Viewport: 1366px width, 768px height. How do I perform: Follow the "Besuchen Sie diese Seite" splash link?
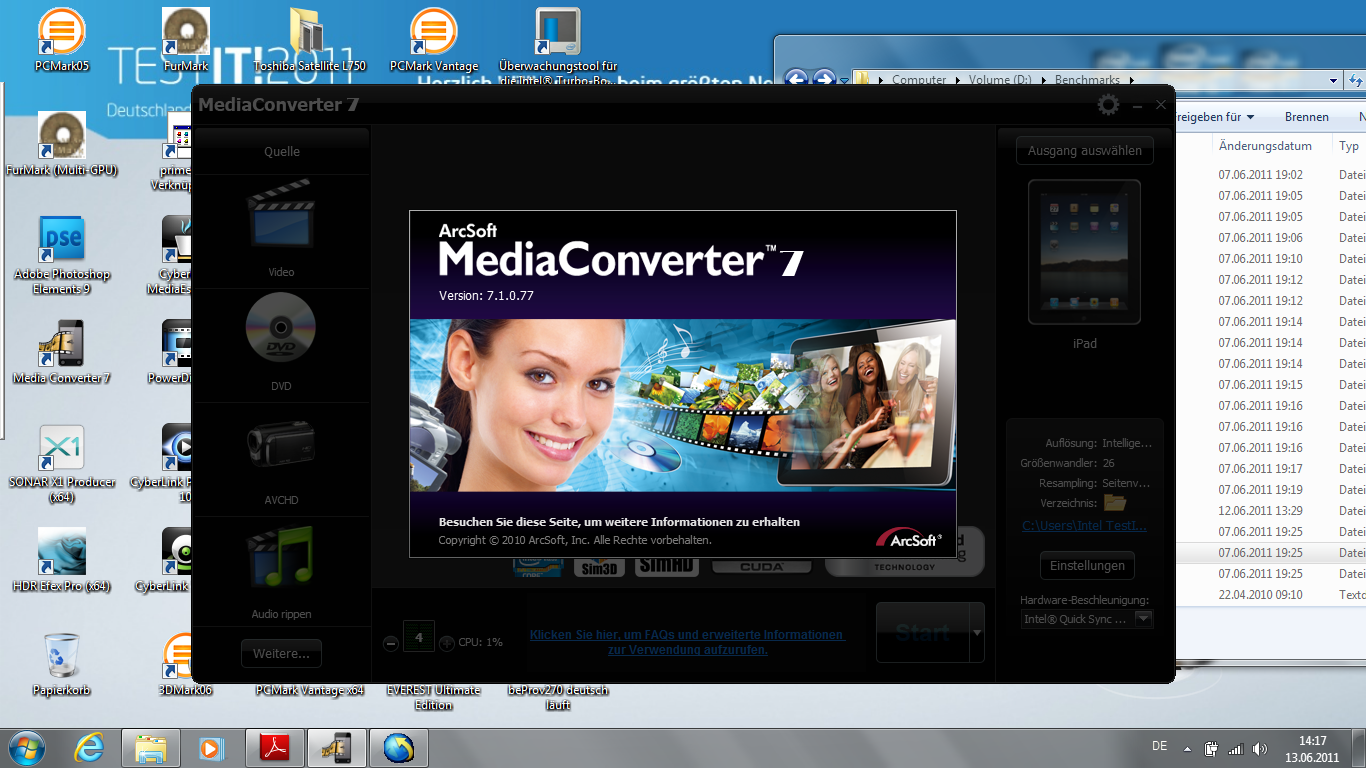pos(619,522)
